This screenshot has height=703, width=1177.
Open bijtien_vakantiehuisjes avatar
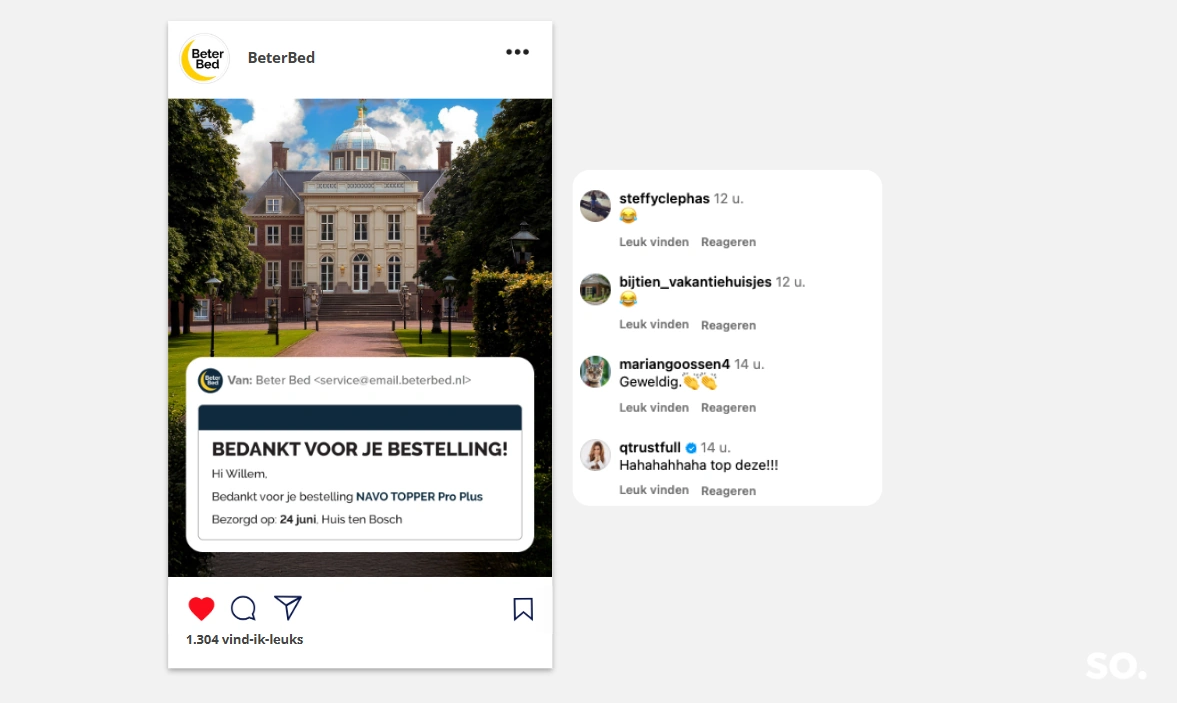click(595, 289)
